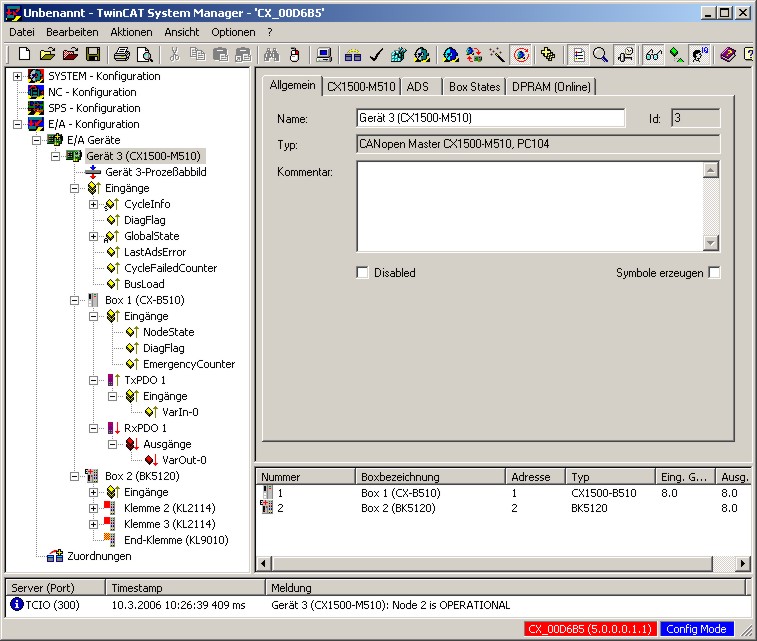Click the glasses Show Online Data icon

[653, 55]
